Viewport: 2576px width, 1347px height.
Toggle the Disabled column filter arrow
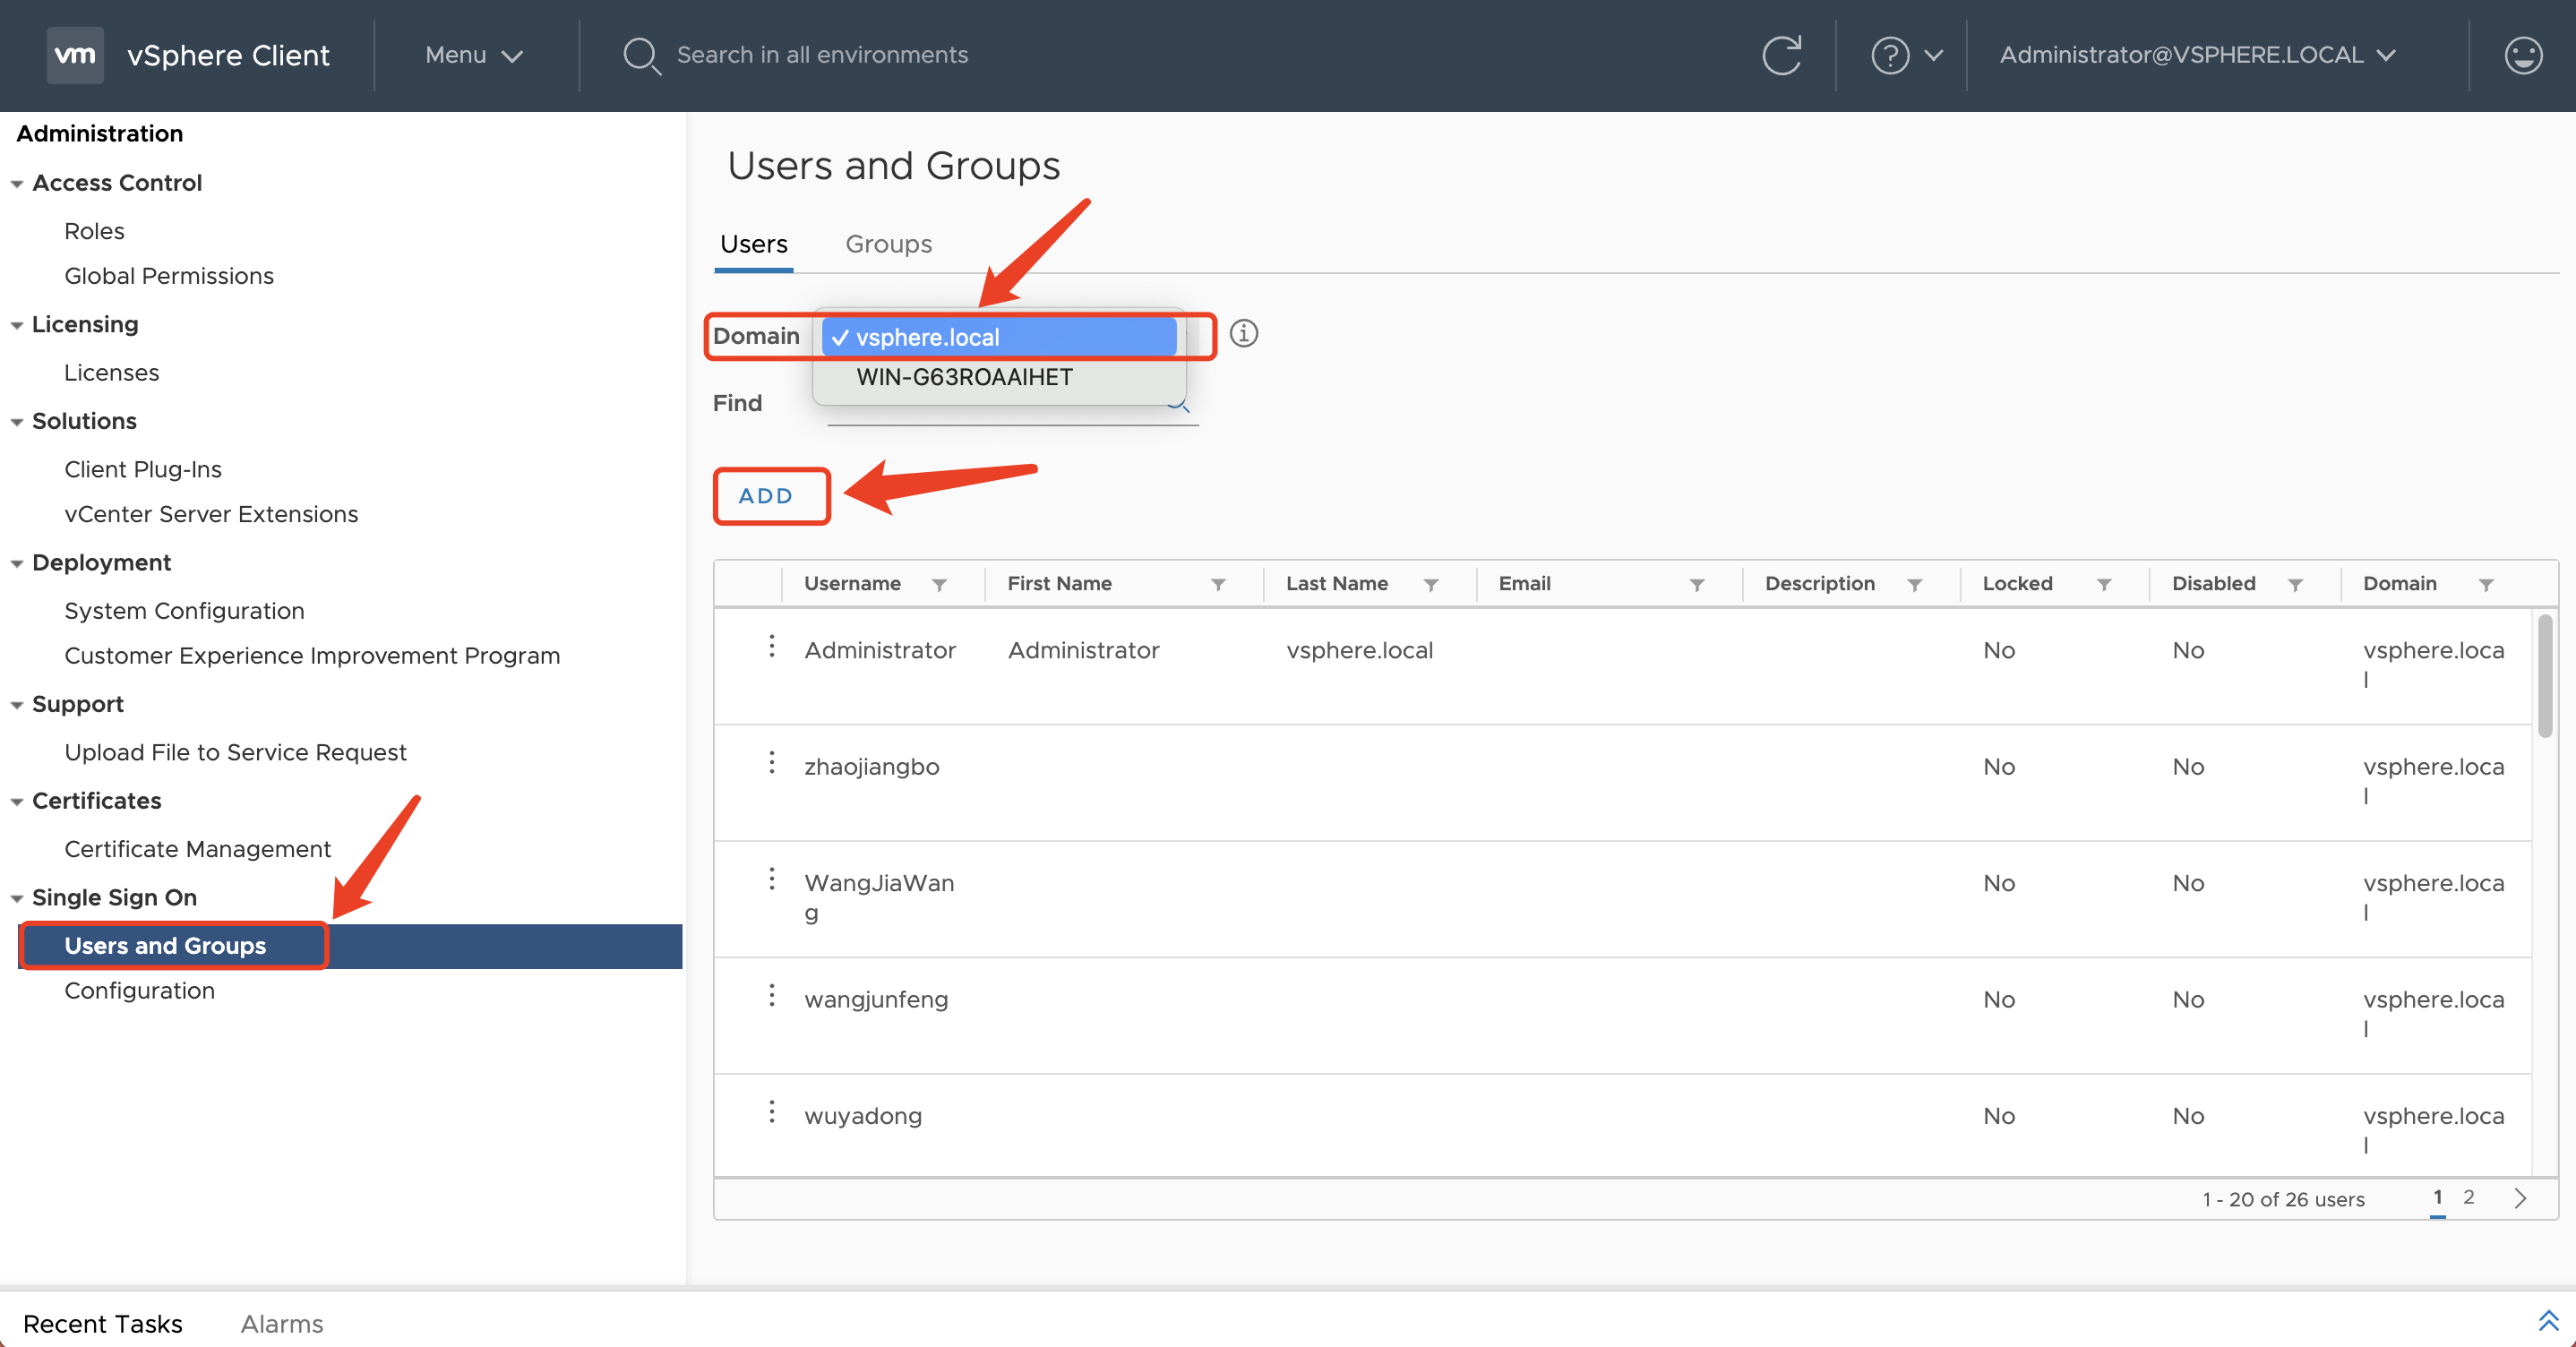pyautogui.click(x=2300, y=584)
